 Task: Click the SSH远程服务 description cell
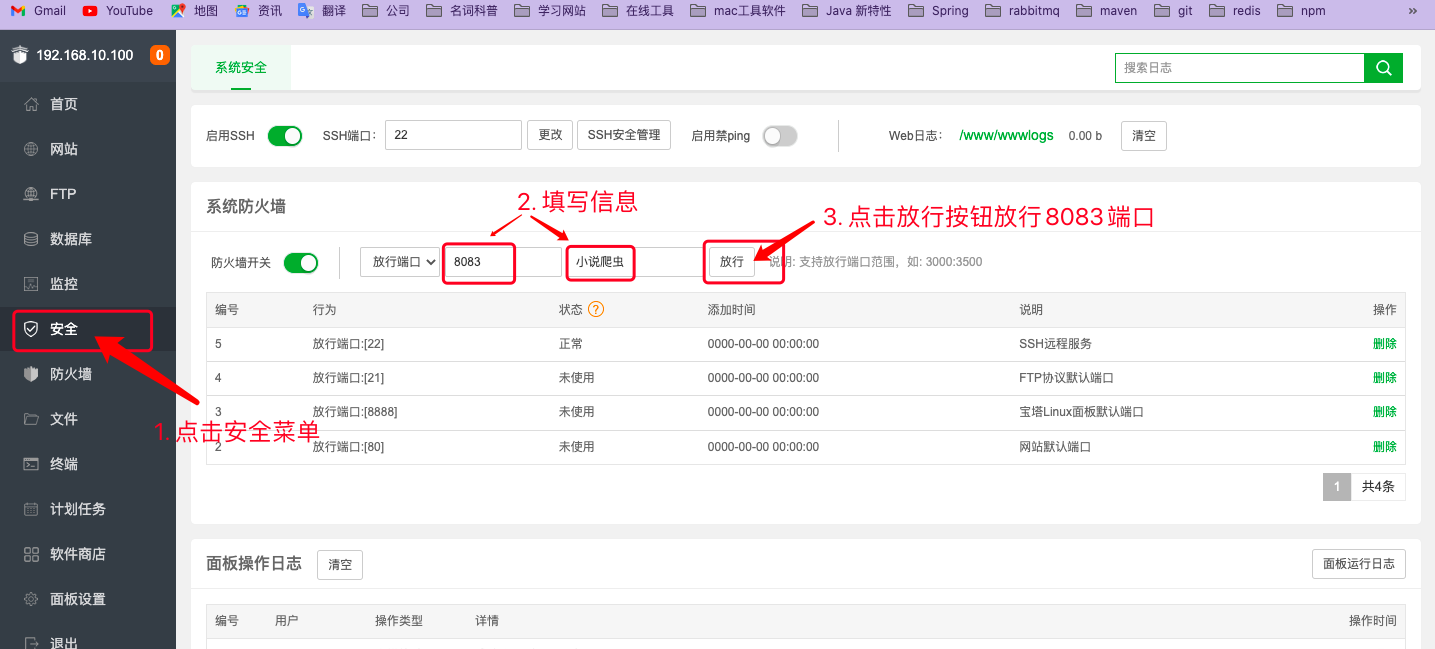tap(1055, 344)
